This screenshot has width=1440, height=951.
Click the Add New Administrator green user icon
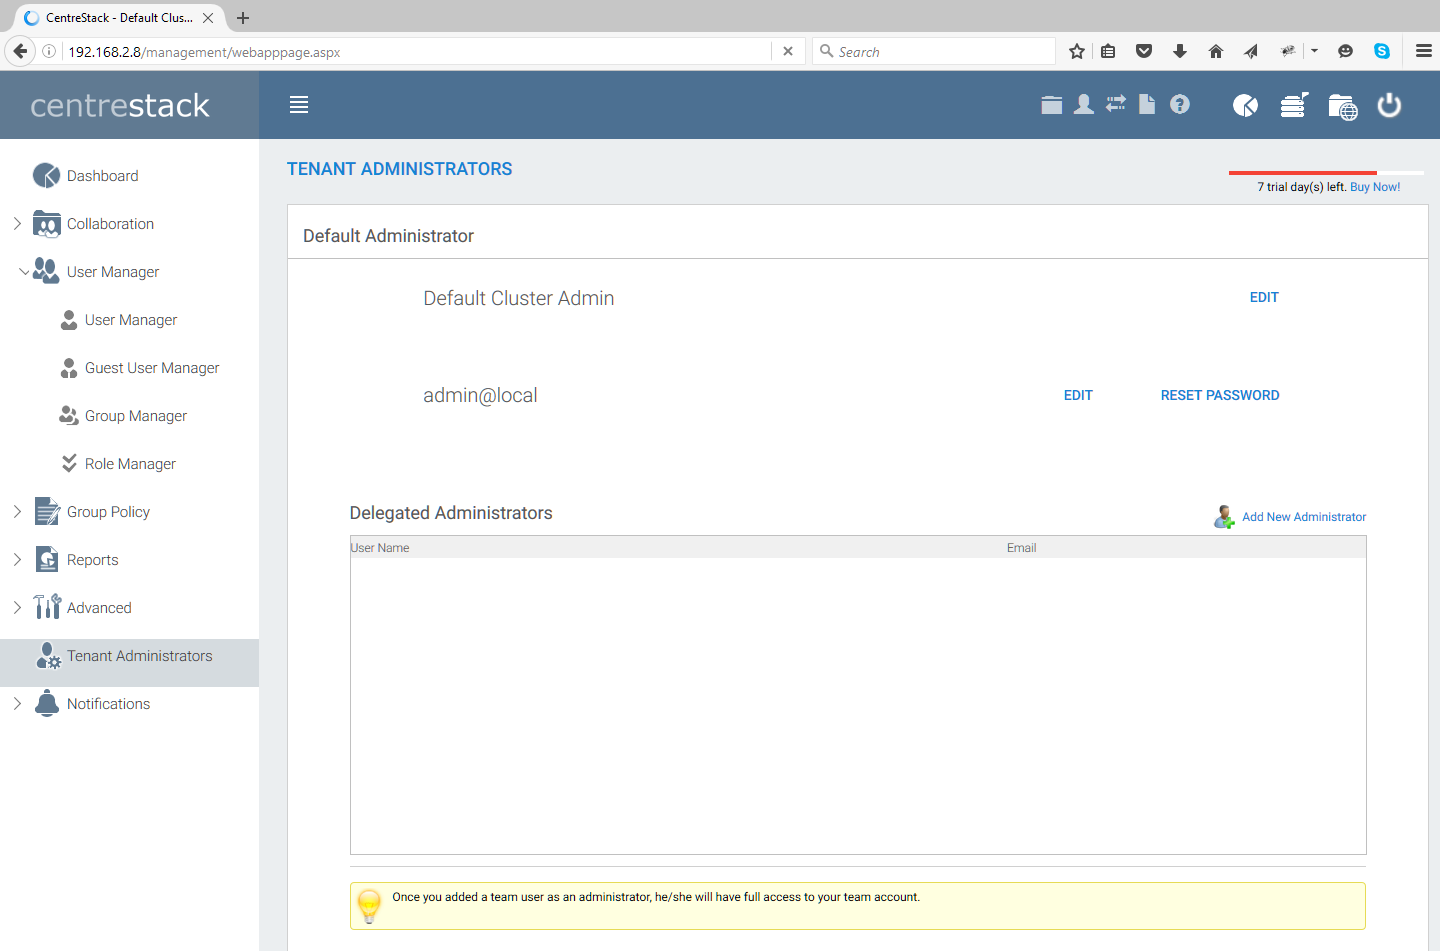point(1223,516)
